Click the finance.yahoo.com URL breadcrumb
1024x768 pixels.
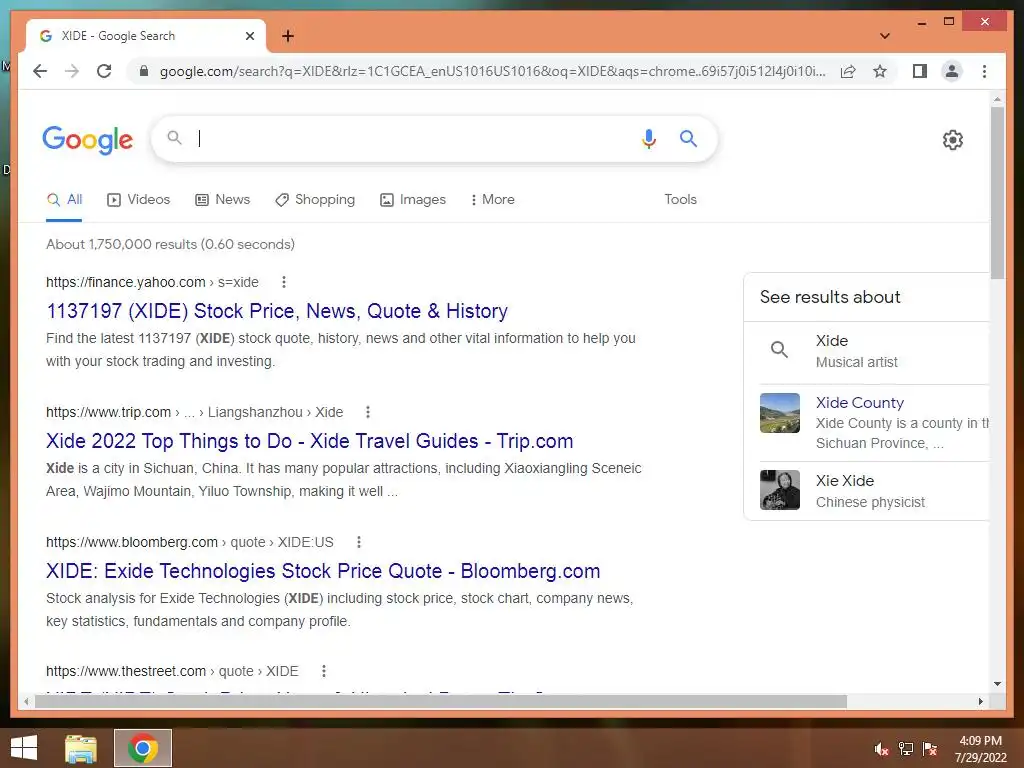coord(152,282)
